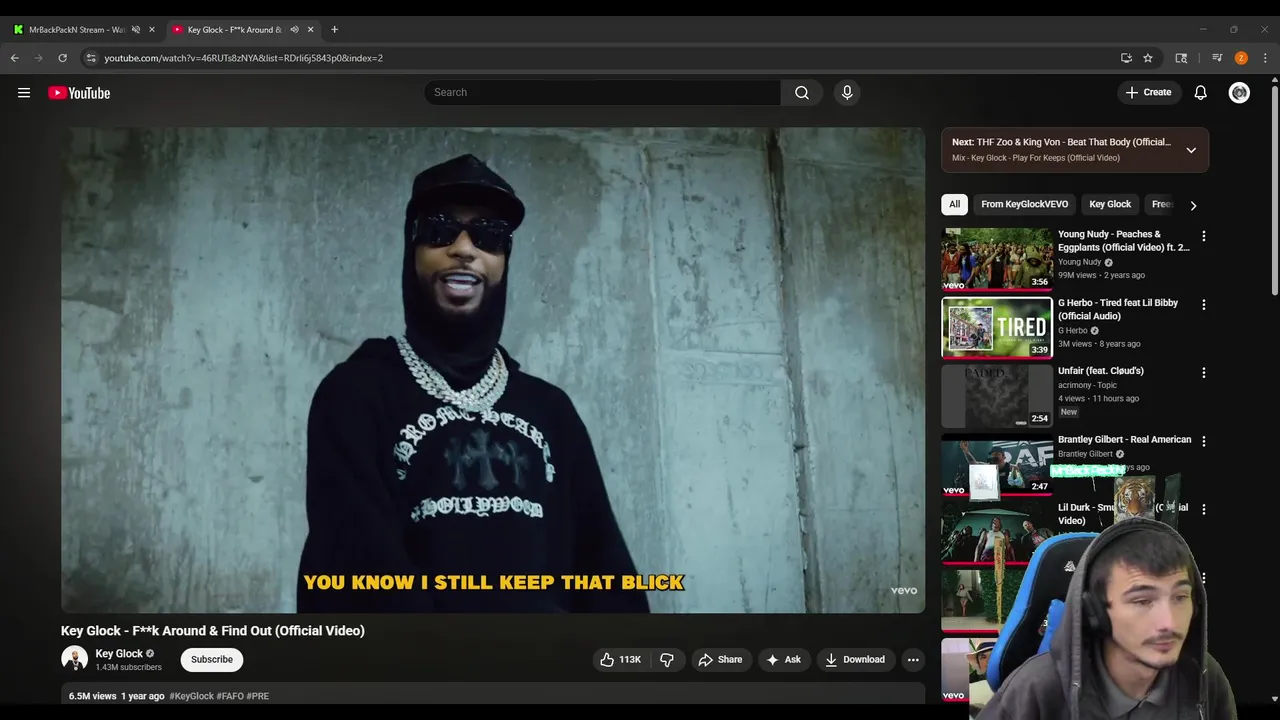Expand the Next up mix playlist
The width and height of the screenshot is (1280, 720).
click(1191, 150)
